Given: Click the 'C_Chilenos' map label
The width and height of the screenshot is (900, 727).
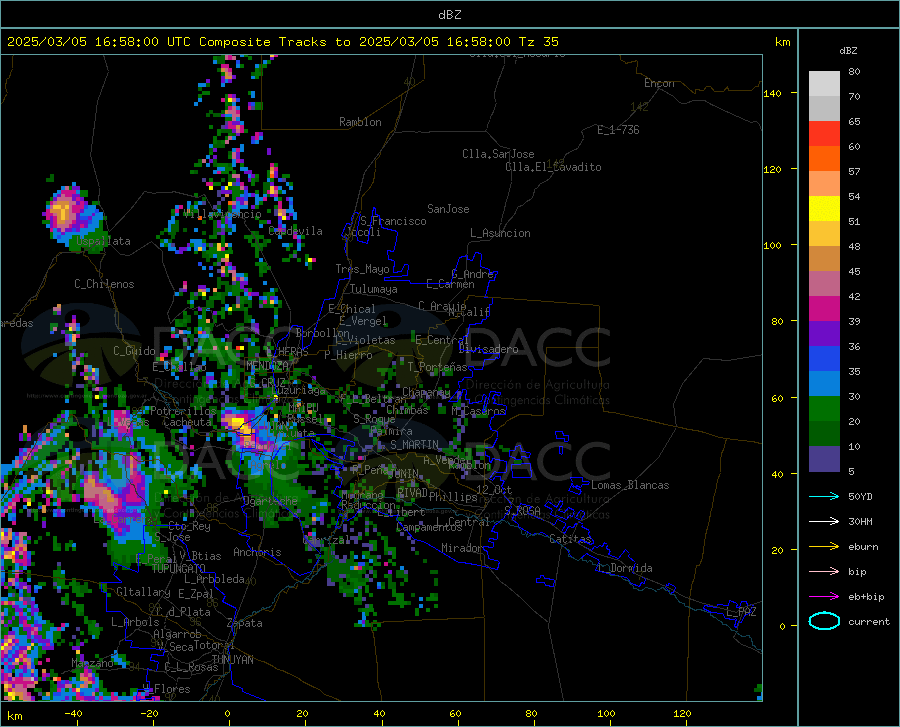Looking at the screenshot, I should tap(104, 284).
